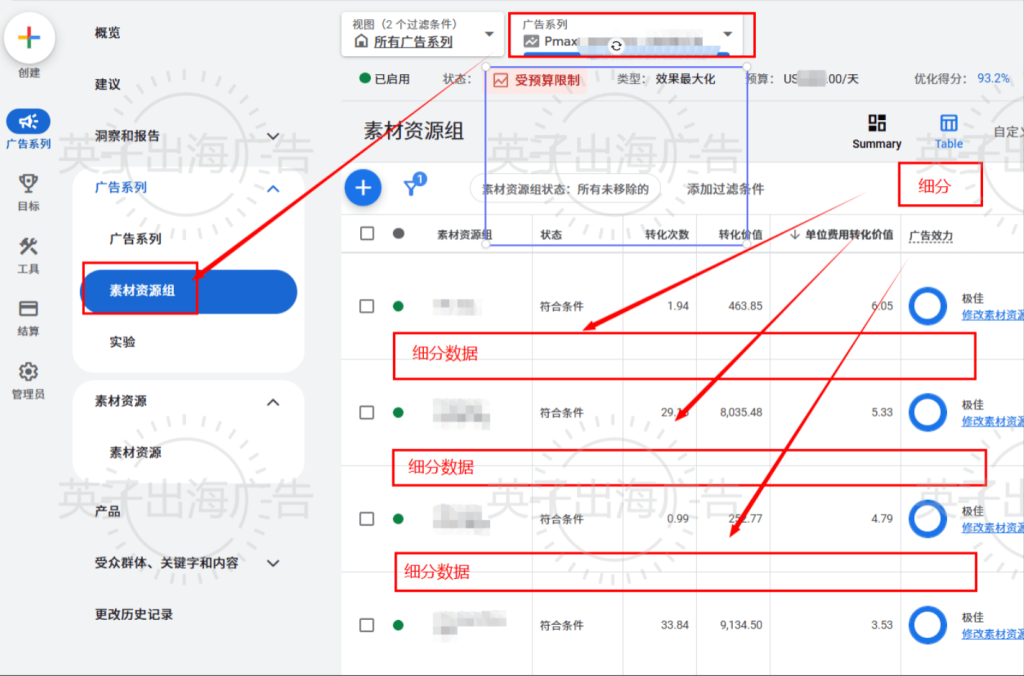Click the filter funnel icon

[410, 187]
